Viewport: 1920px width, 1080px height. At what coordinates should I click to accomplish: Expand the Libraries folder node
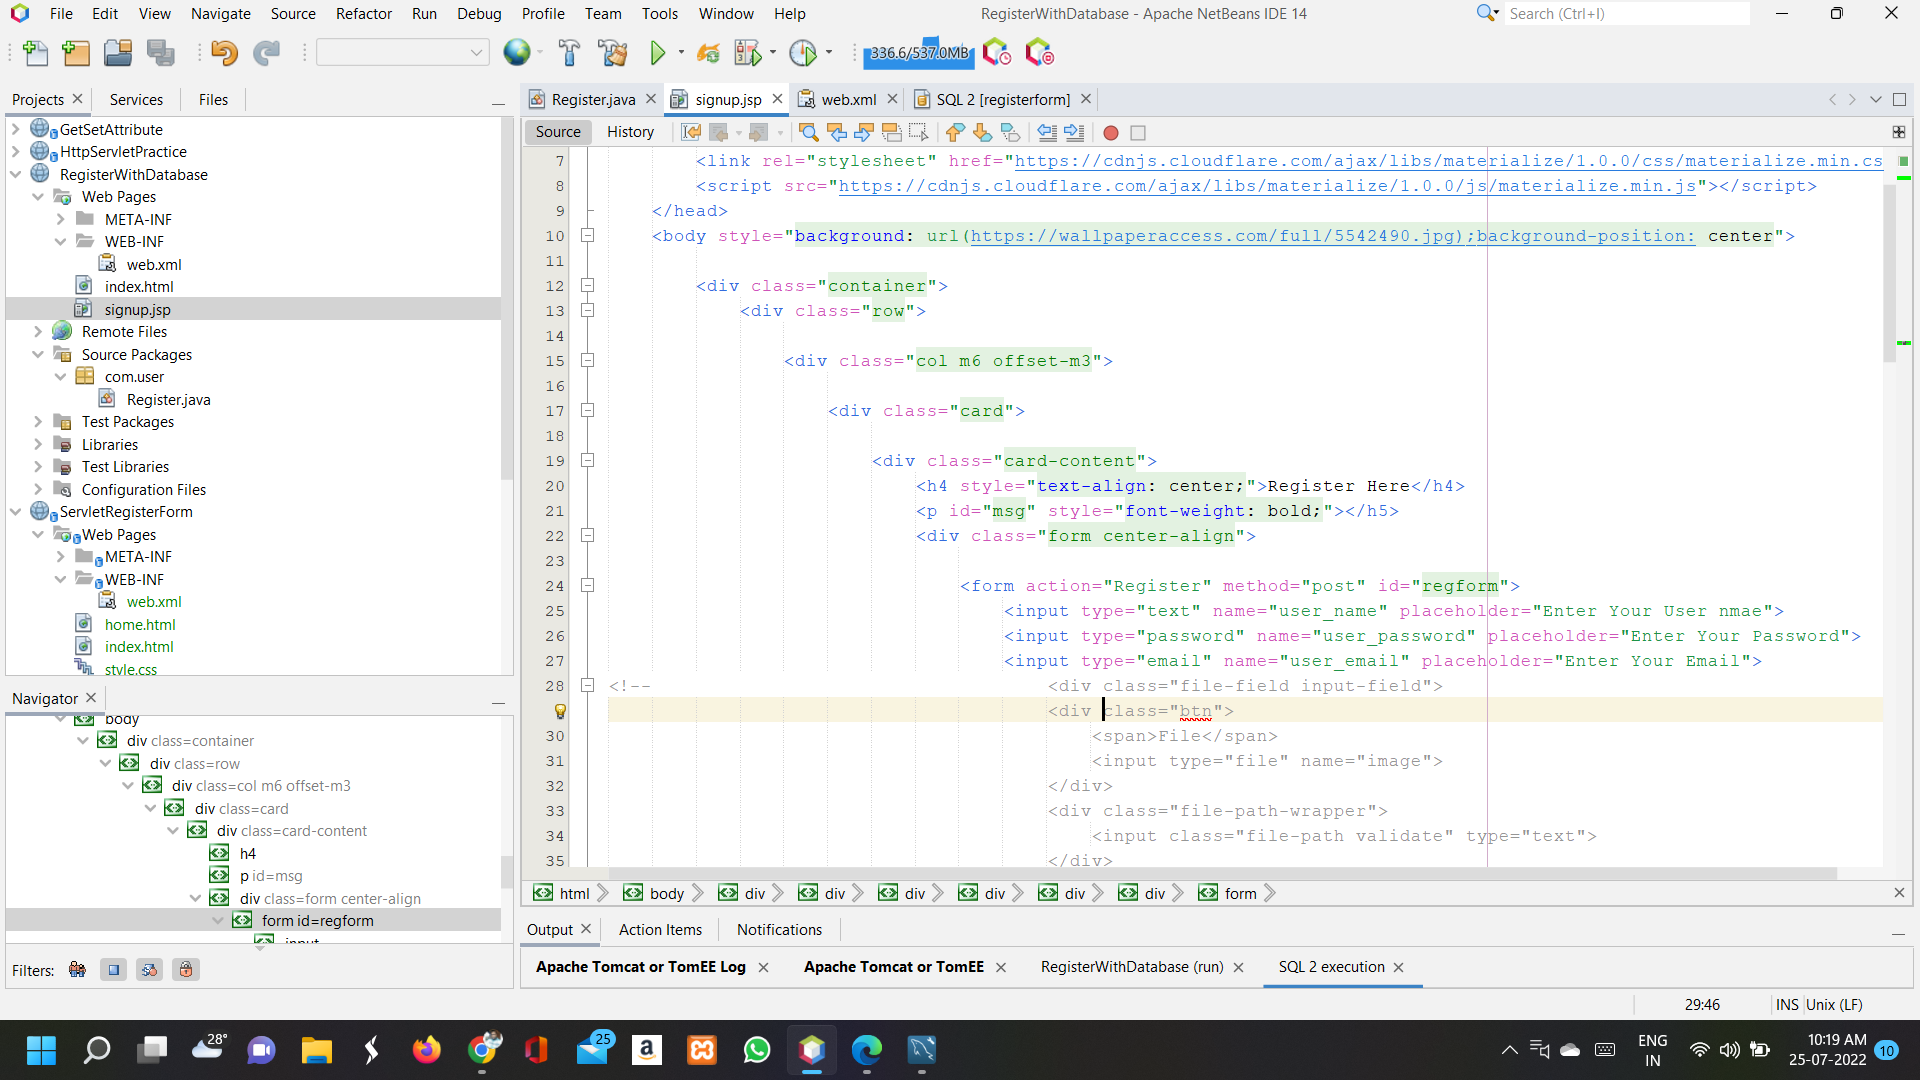(x=38, y=444)
